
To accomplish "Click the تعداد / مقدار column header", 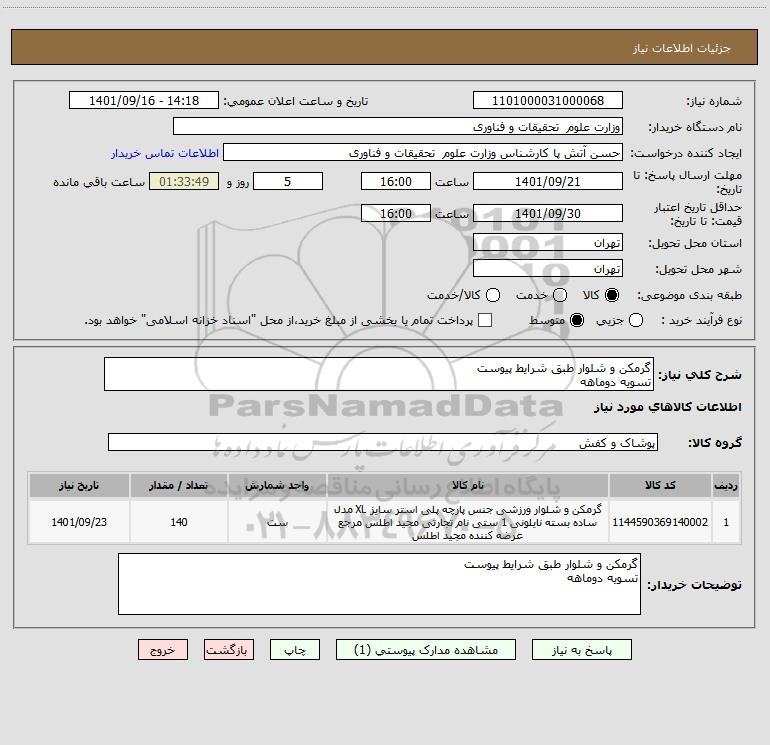I will [x=179, y=485].
